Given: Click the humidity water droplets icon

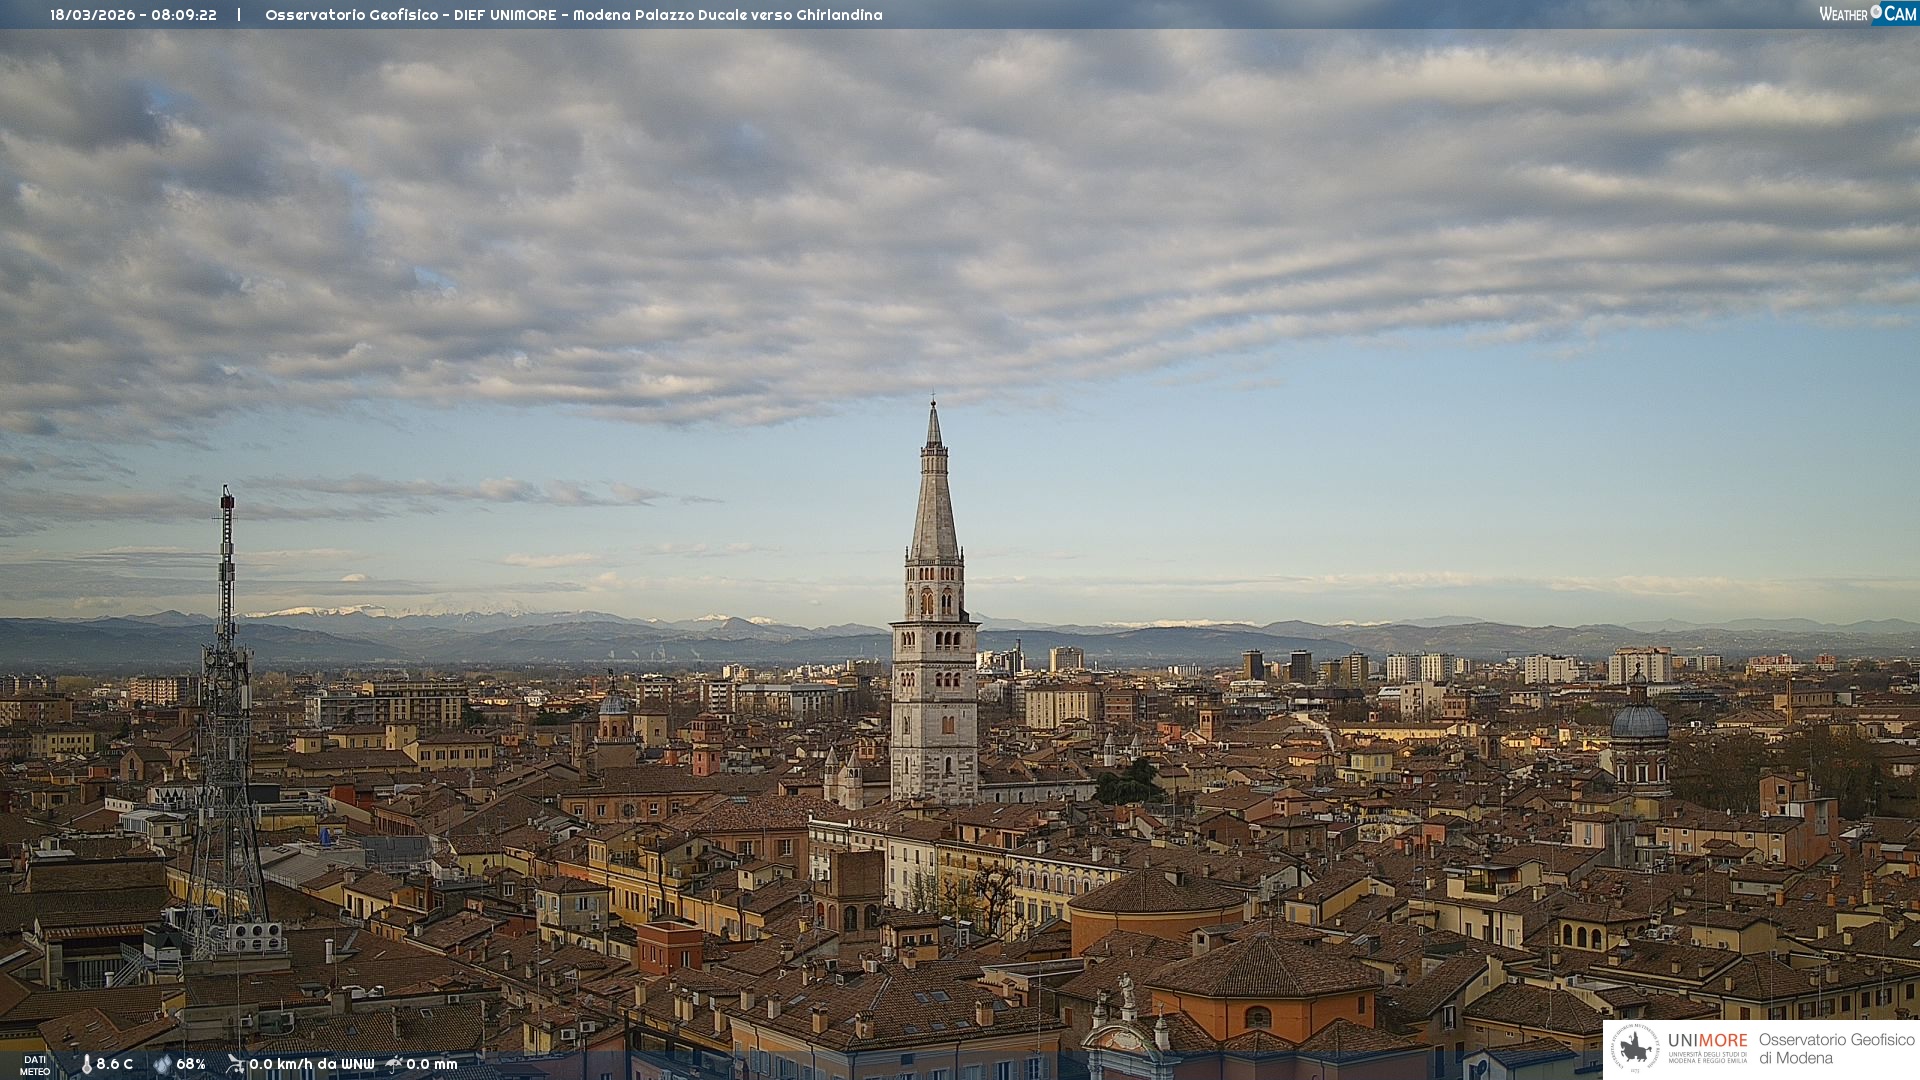Looking at the screenshot, I should click(162, 1064).
